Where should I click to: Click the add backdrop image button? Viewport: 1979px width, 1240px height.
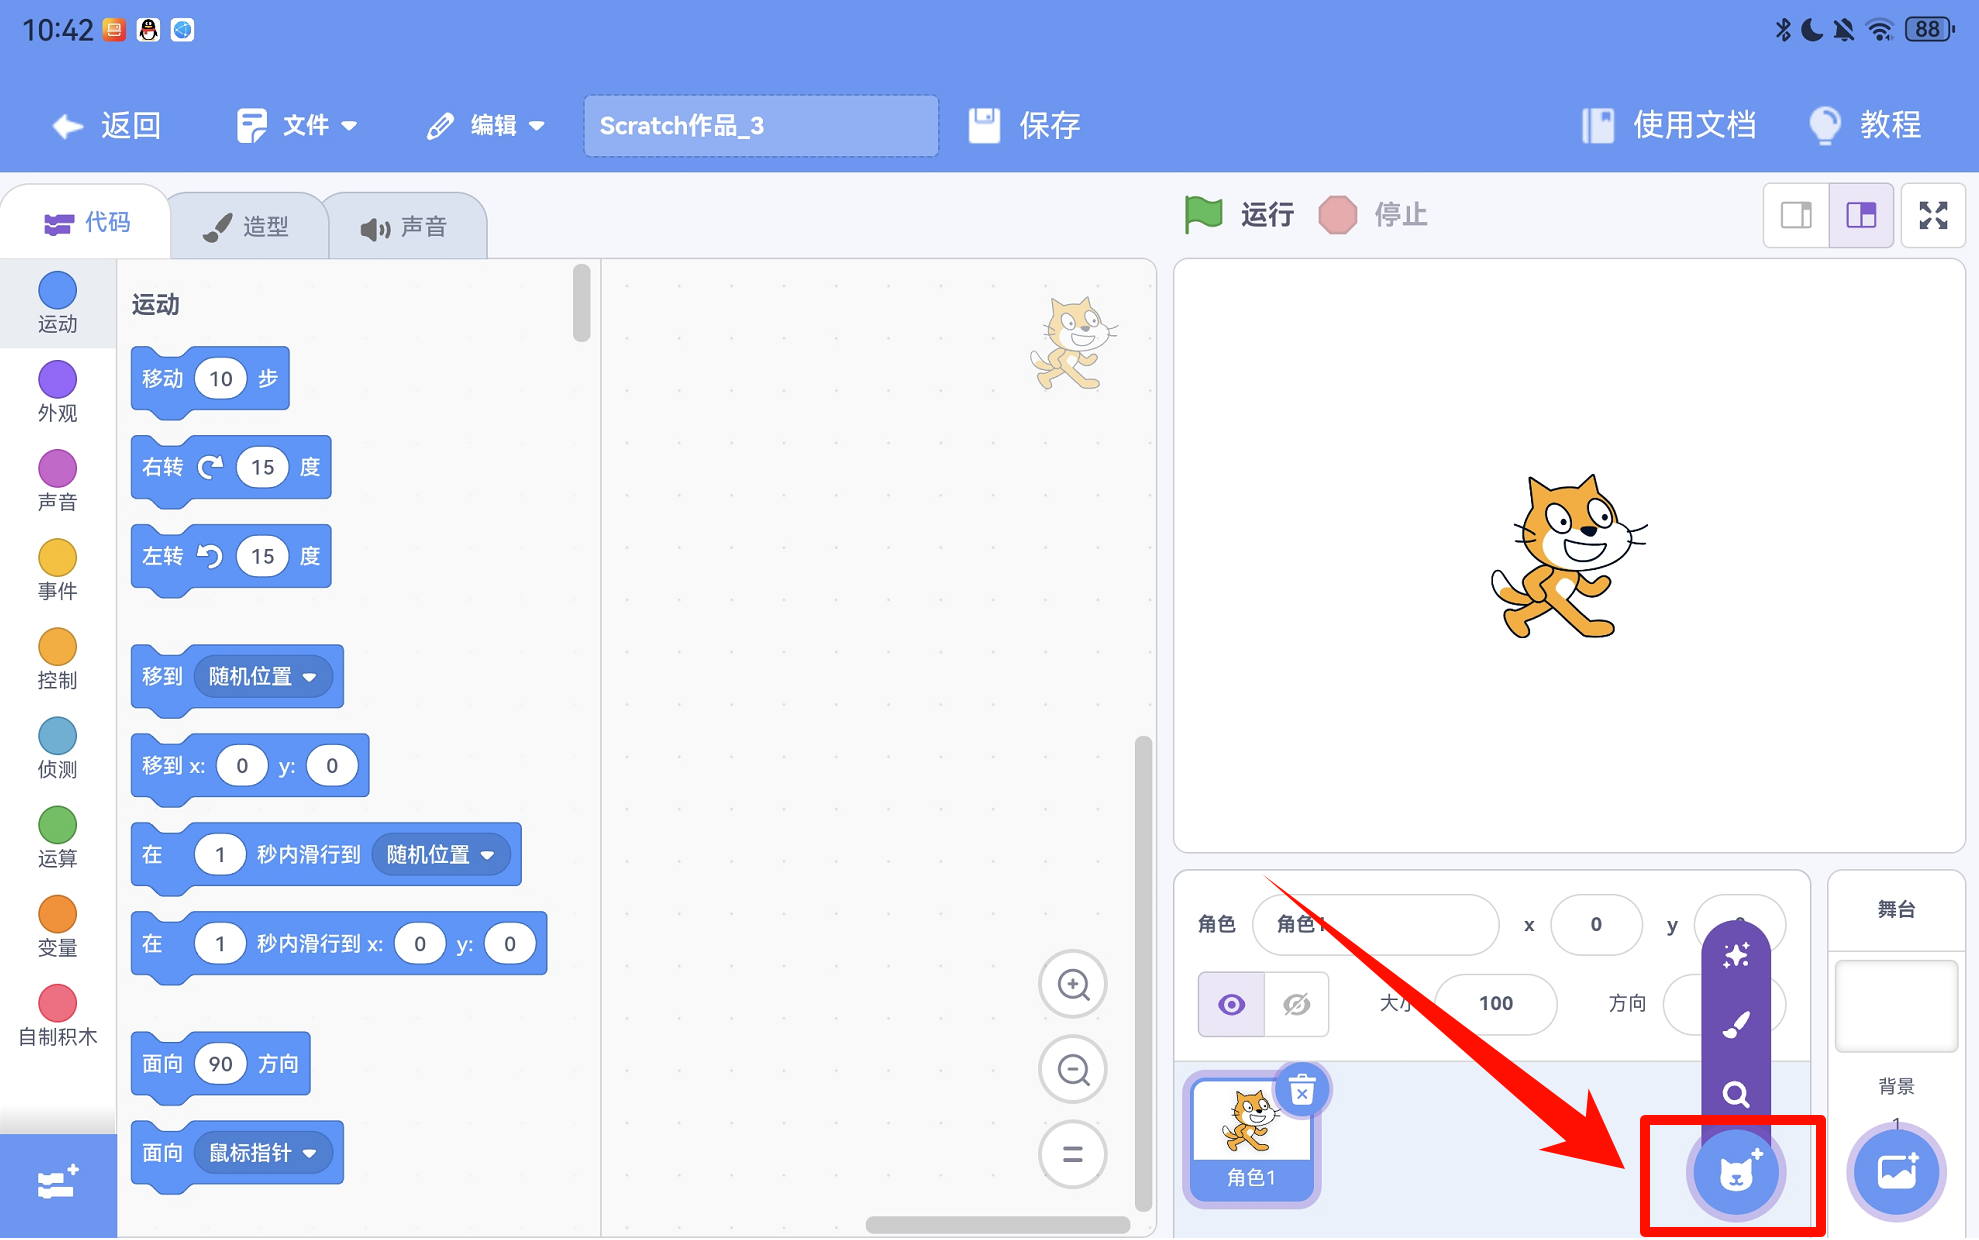[x=1896, y=1173]
